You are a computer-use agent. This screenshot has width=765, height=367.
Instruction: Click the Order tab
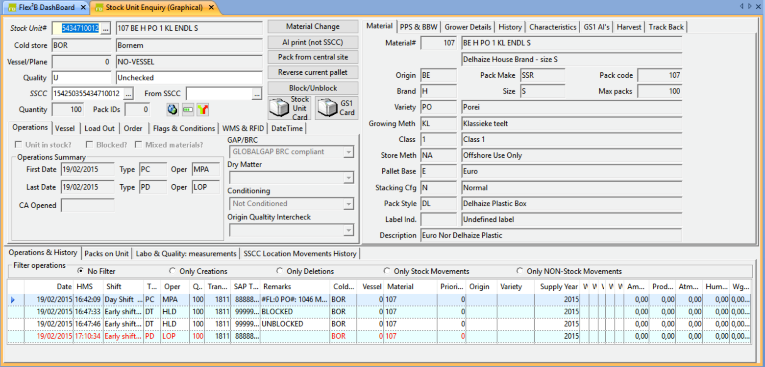(133, 128)
